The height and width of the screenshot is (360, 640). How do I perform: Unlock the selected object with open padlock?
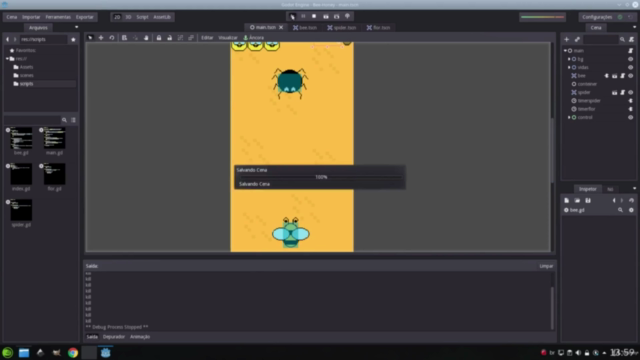169,38
